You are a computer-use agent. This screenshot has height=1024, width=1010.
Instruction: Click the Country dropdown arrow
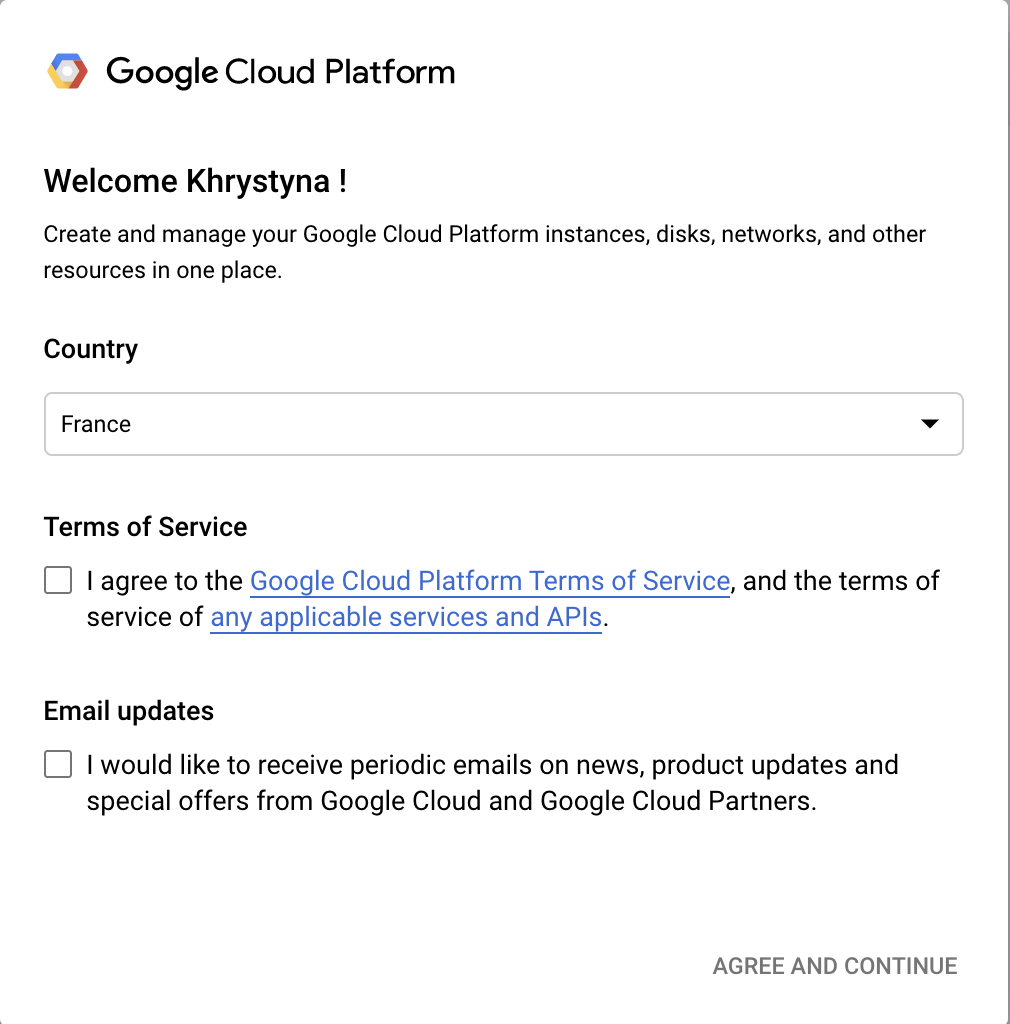coord(930,424)
